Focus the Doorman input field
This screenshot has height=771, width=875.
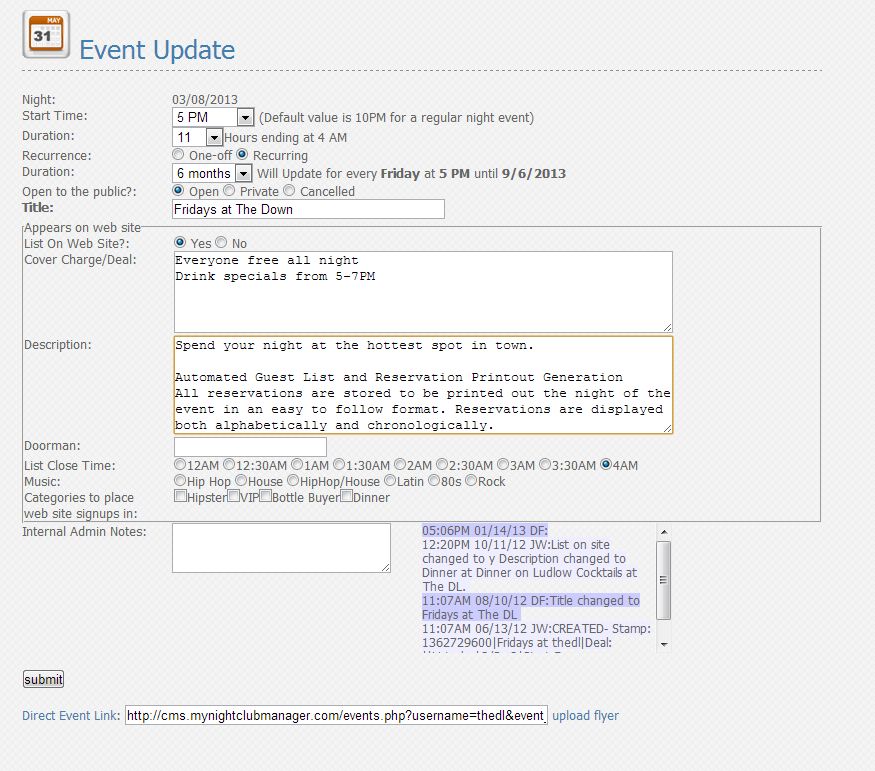point(251,447)
